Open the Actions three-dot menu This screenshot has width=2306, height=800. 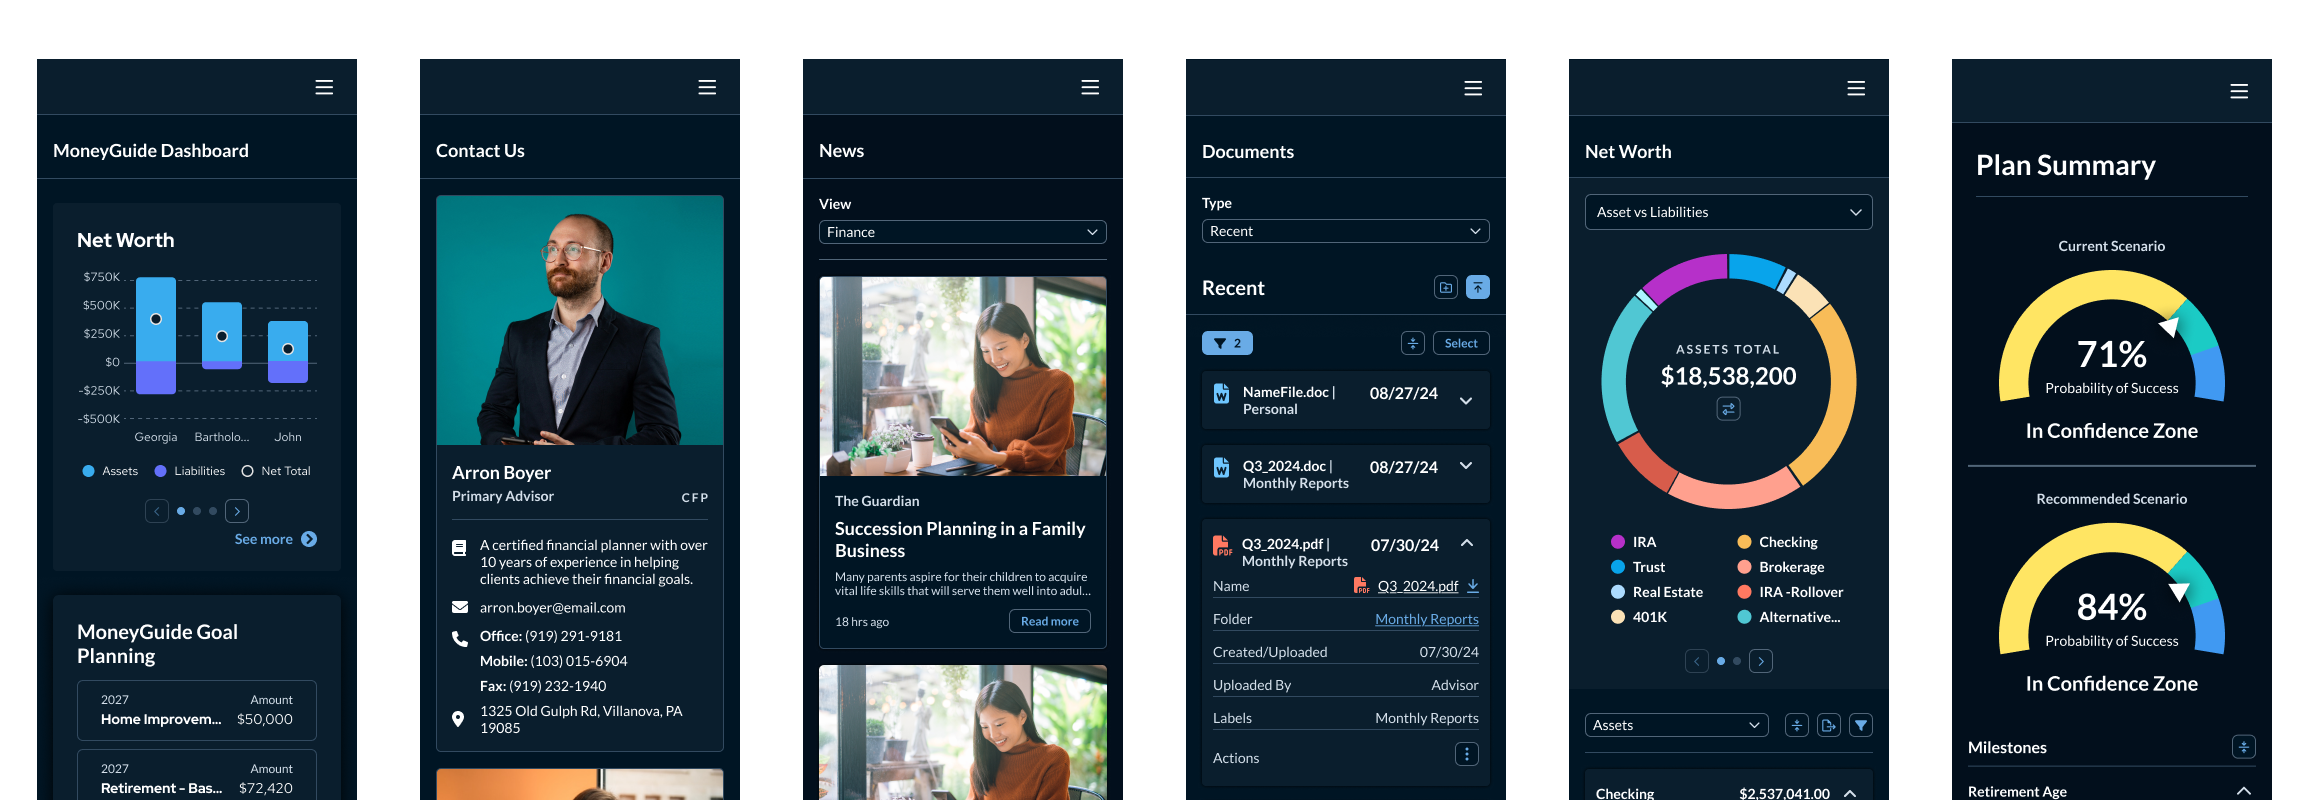1467,755
